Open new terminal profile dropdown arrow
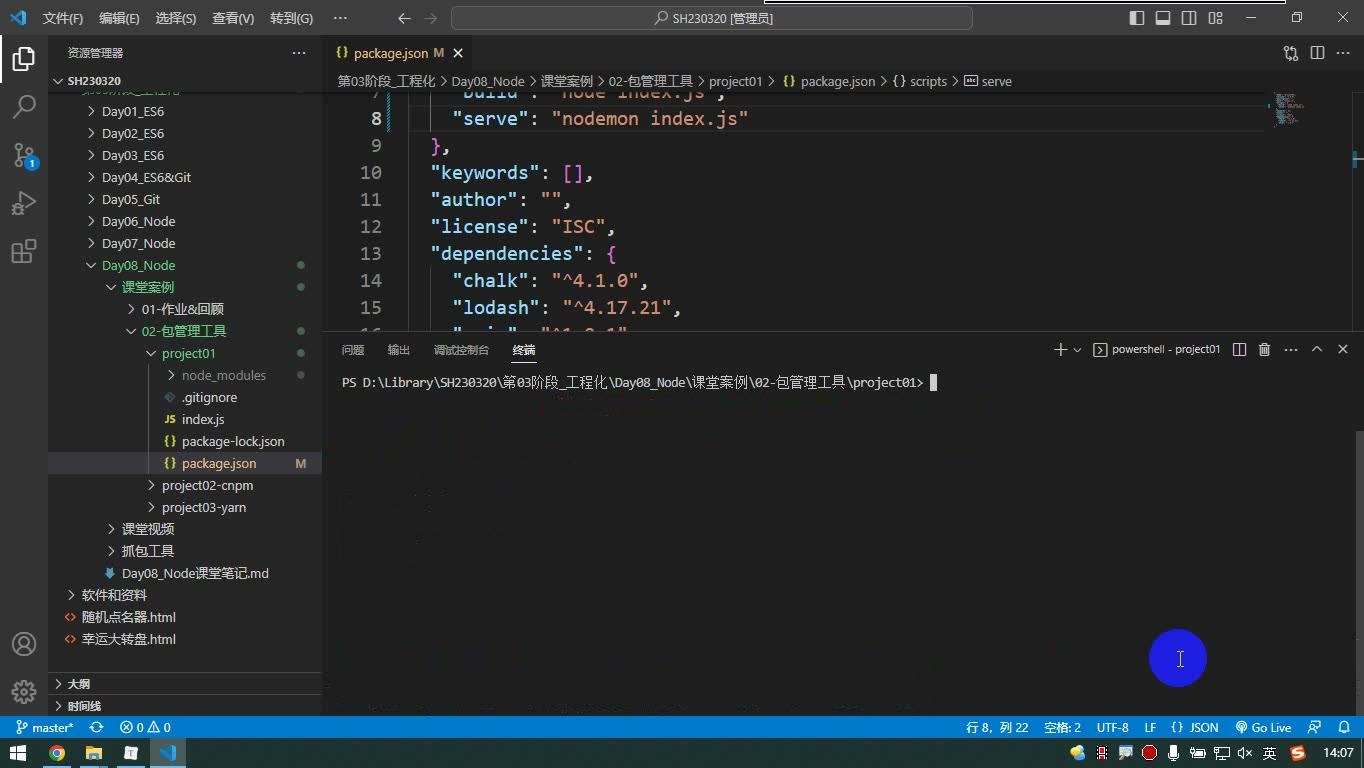This screenshot has width=1364, height=768. coord(1077,350)
